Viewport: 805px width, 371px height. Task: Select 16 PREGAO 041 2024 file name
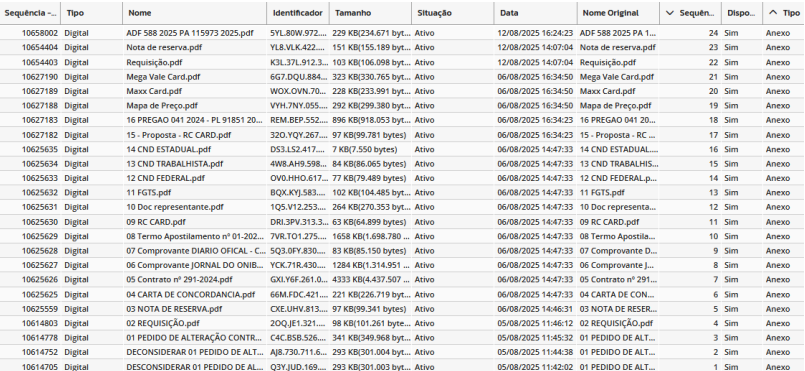point(195,120)
